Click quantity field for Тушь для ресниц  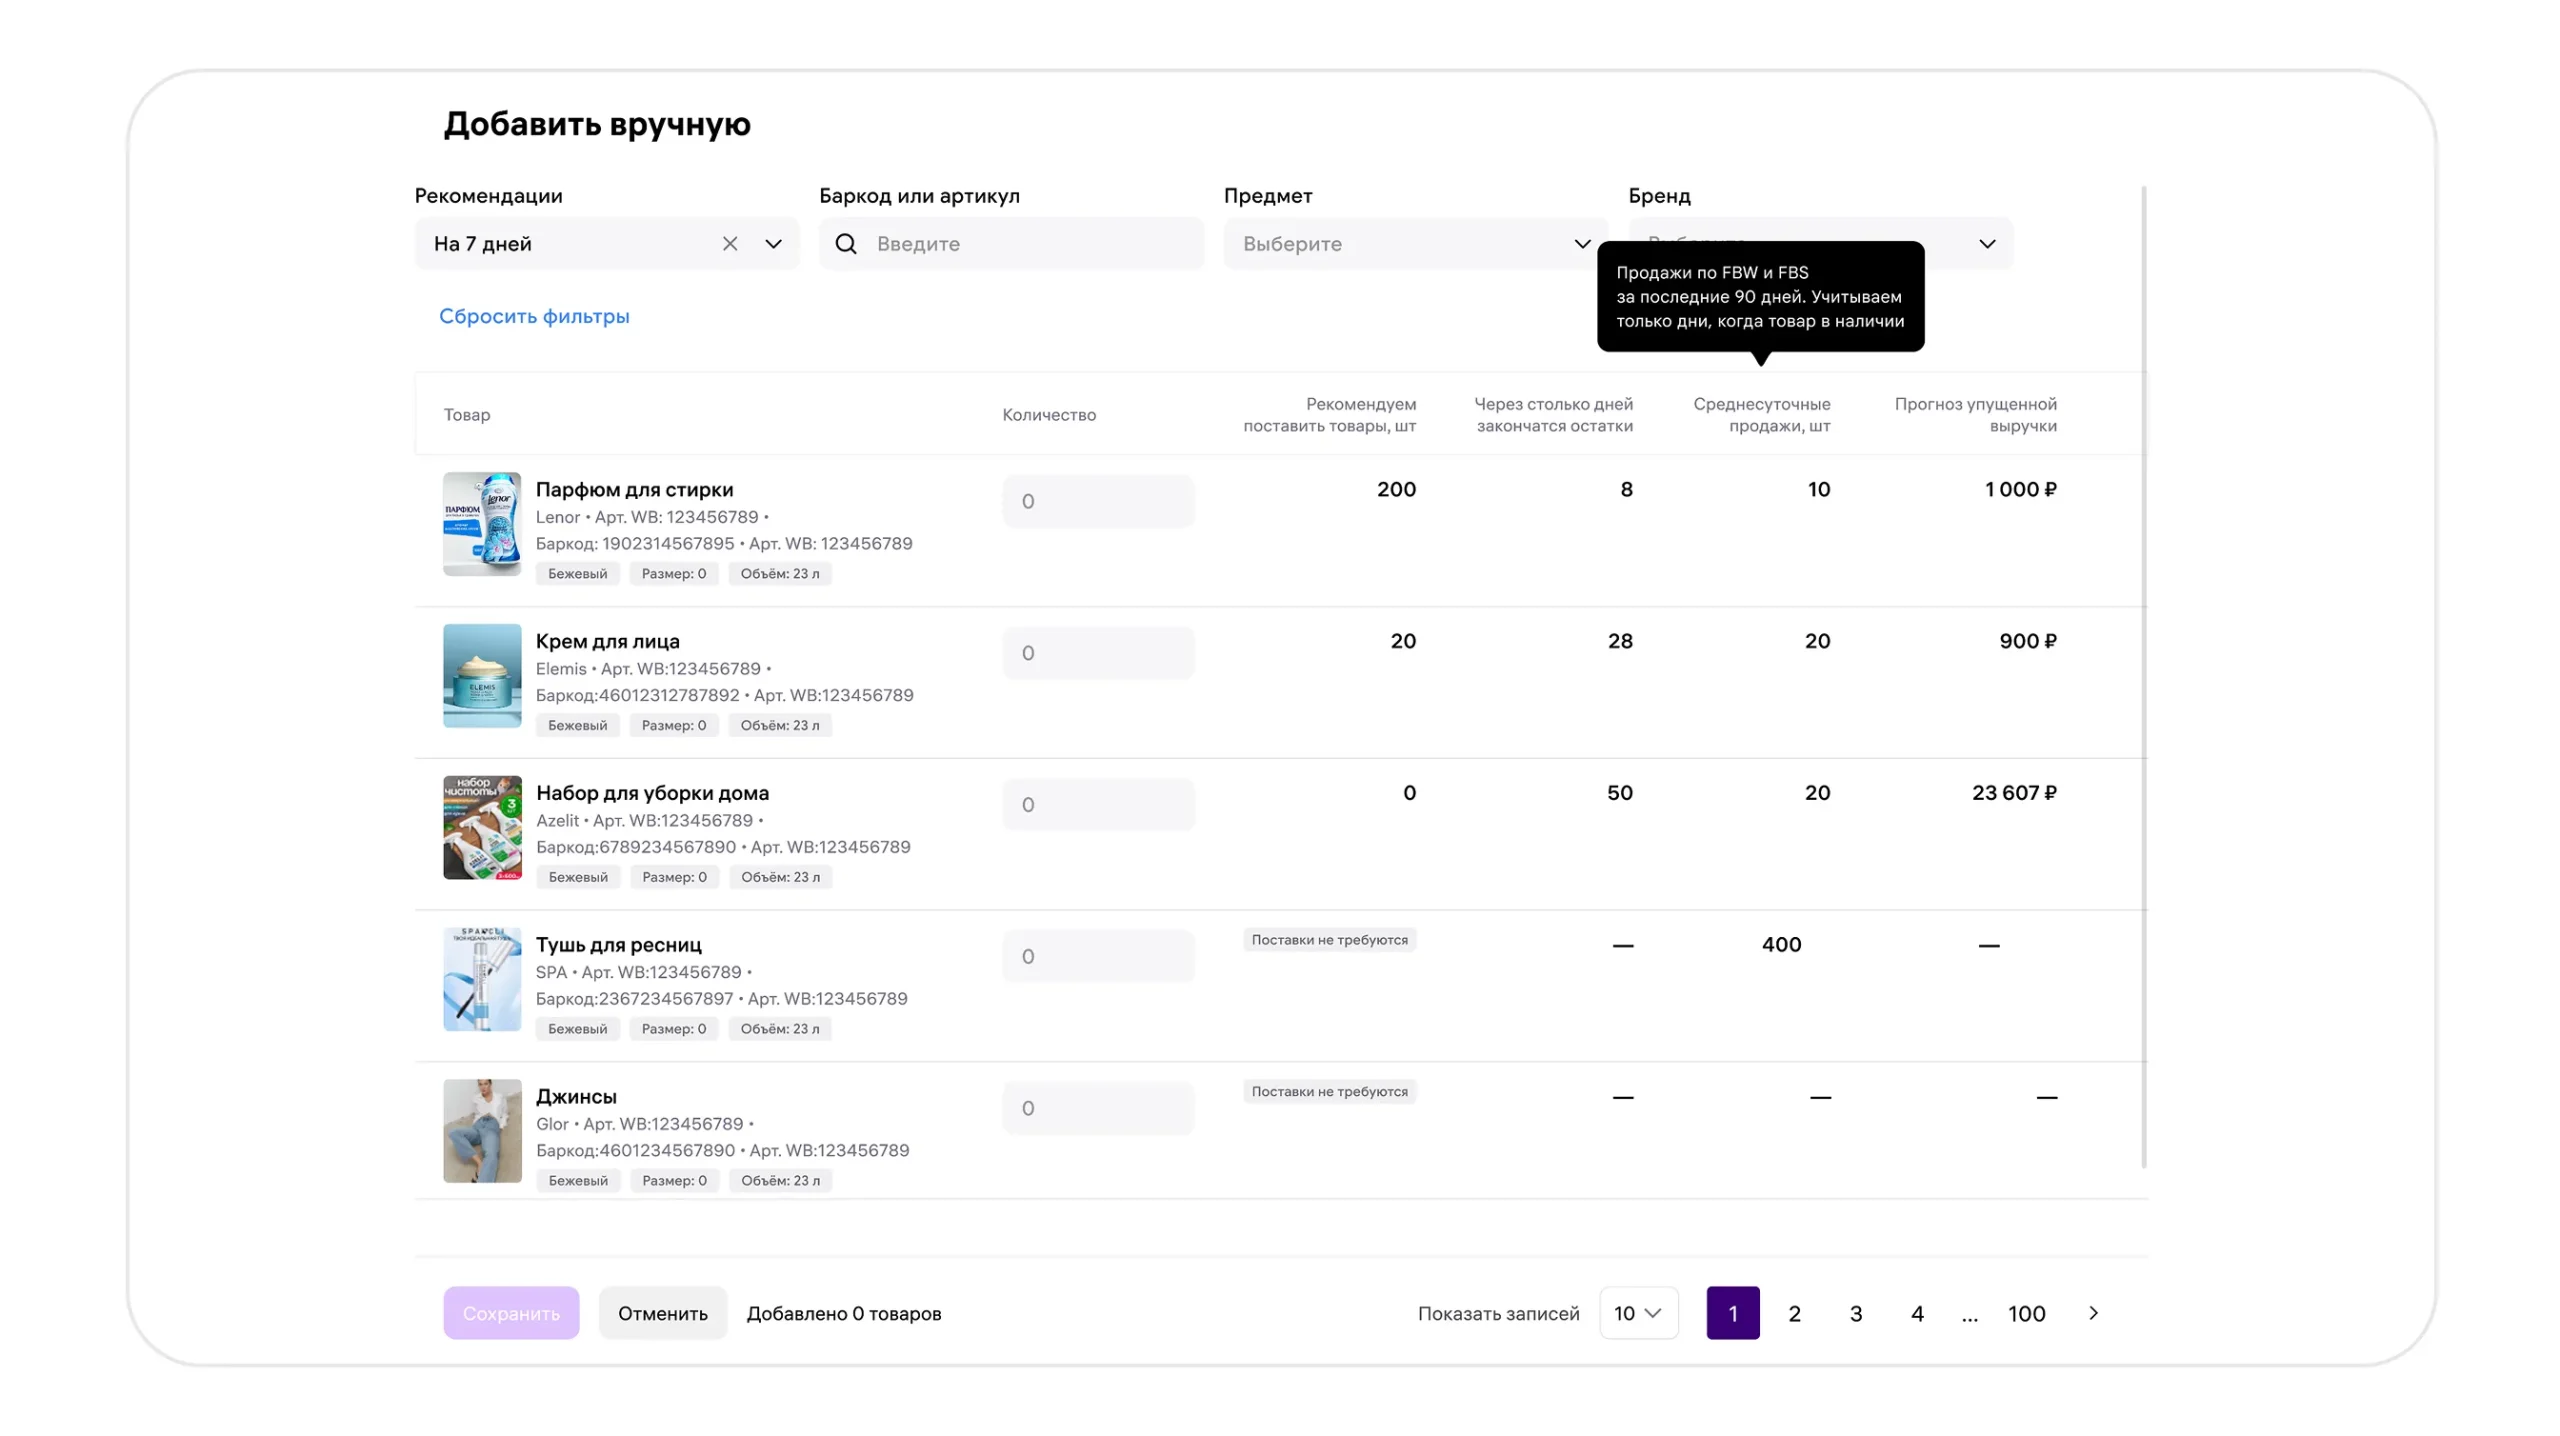(1098, 956)
